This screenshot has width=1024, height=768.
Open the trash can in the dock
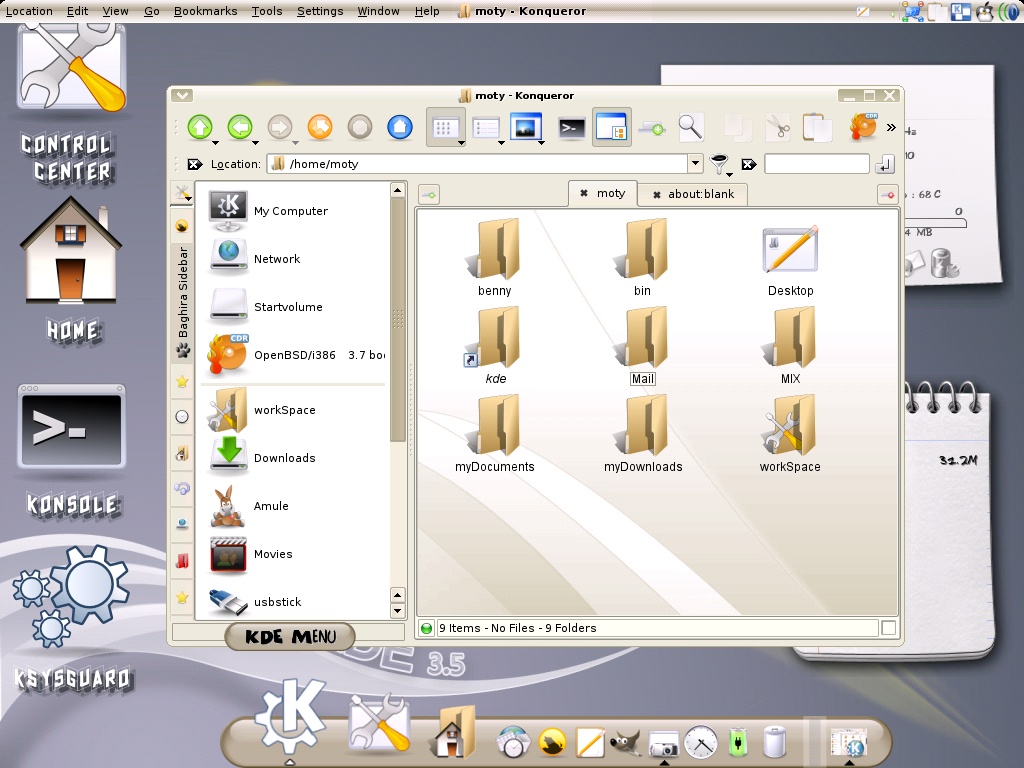pos(775,741)
